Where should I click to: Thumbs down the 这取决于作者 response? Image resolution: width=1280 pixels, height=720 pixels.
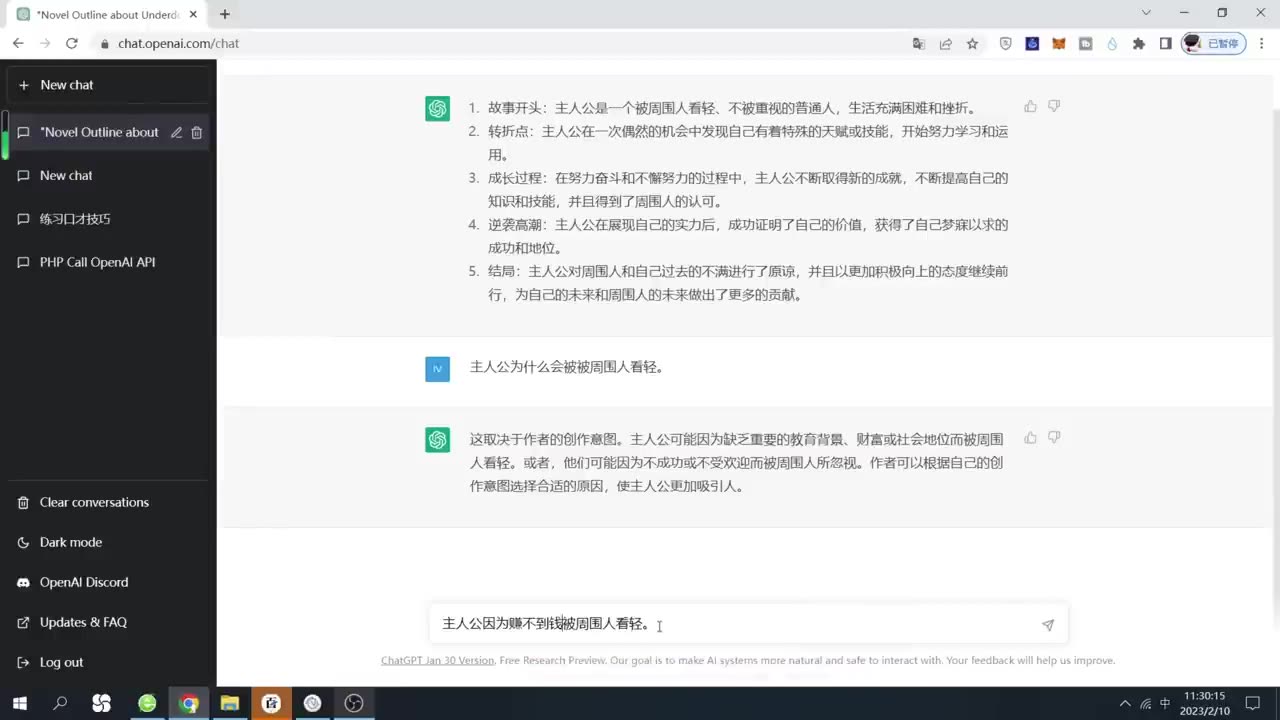[1054, 437]
